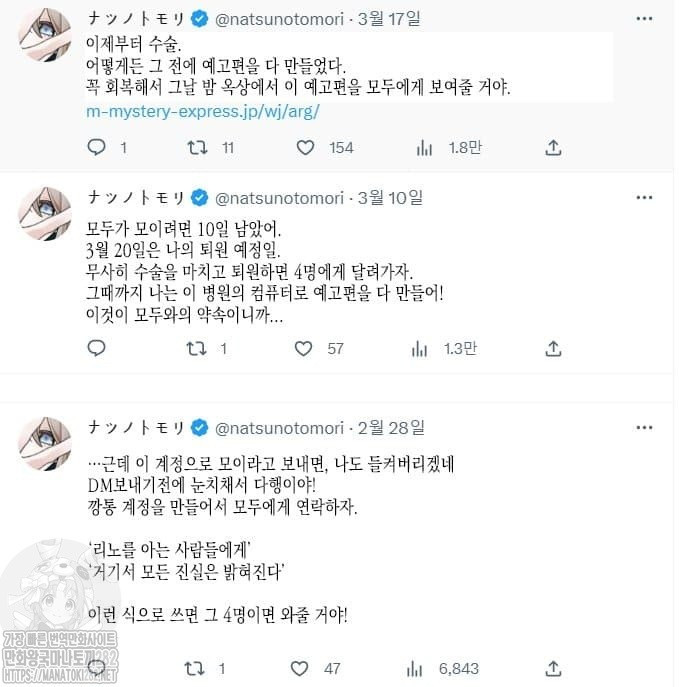
Task: View analytics showing 1.8만 views
Action: point(424,148)
